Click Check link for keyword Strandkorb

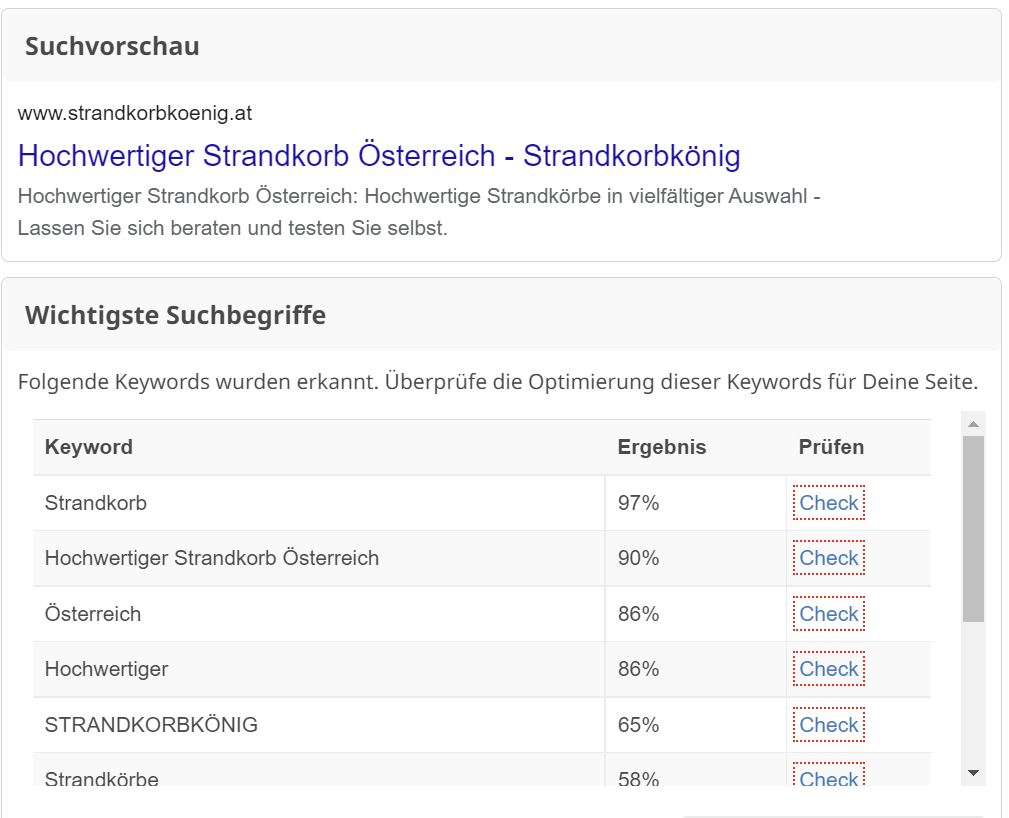828,503
